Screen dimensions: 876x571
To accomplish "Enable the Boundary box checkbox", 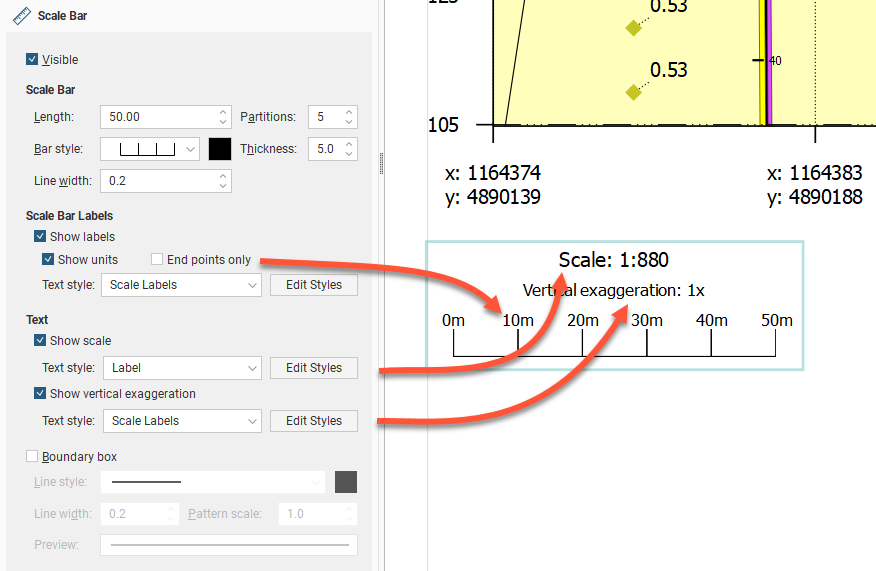I will 33,457.
